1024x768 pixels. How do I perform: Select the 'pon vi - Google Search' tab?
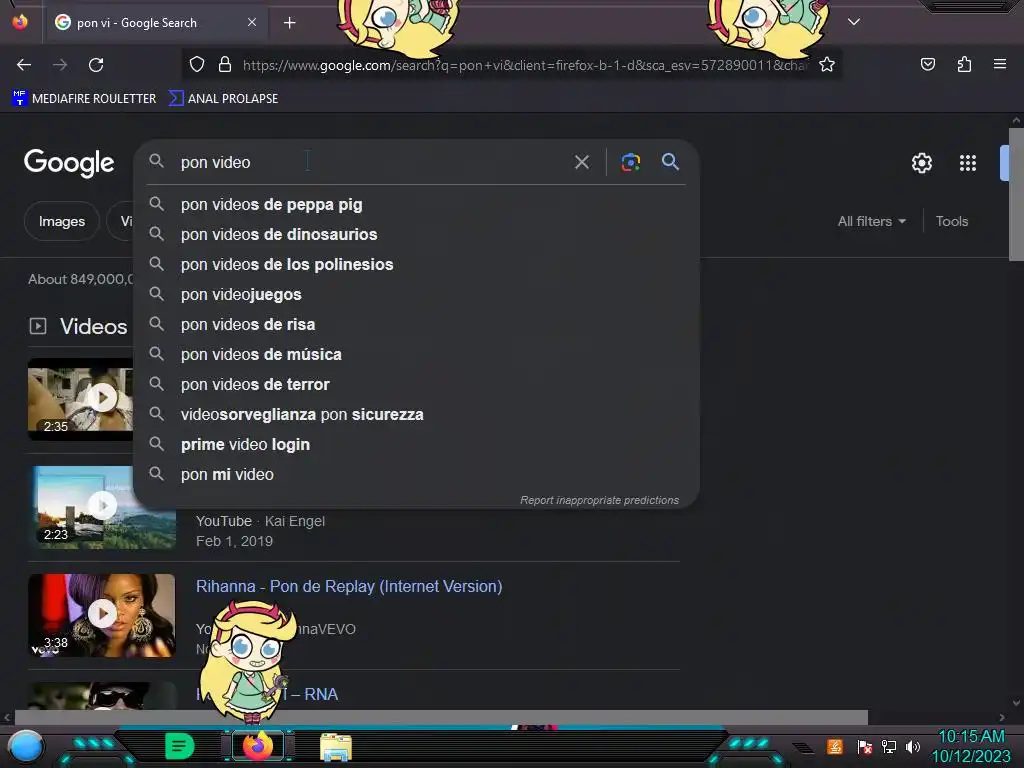pos(156,23)
